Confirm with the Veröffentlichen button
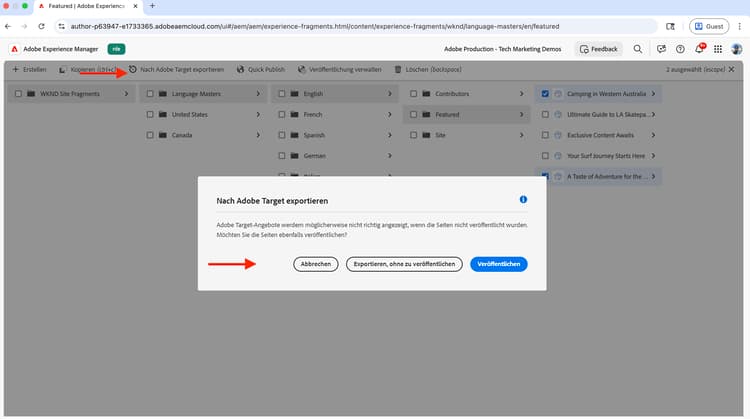750x419 pixels. (498, 264)
